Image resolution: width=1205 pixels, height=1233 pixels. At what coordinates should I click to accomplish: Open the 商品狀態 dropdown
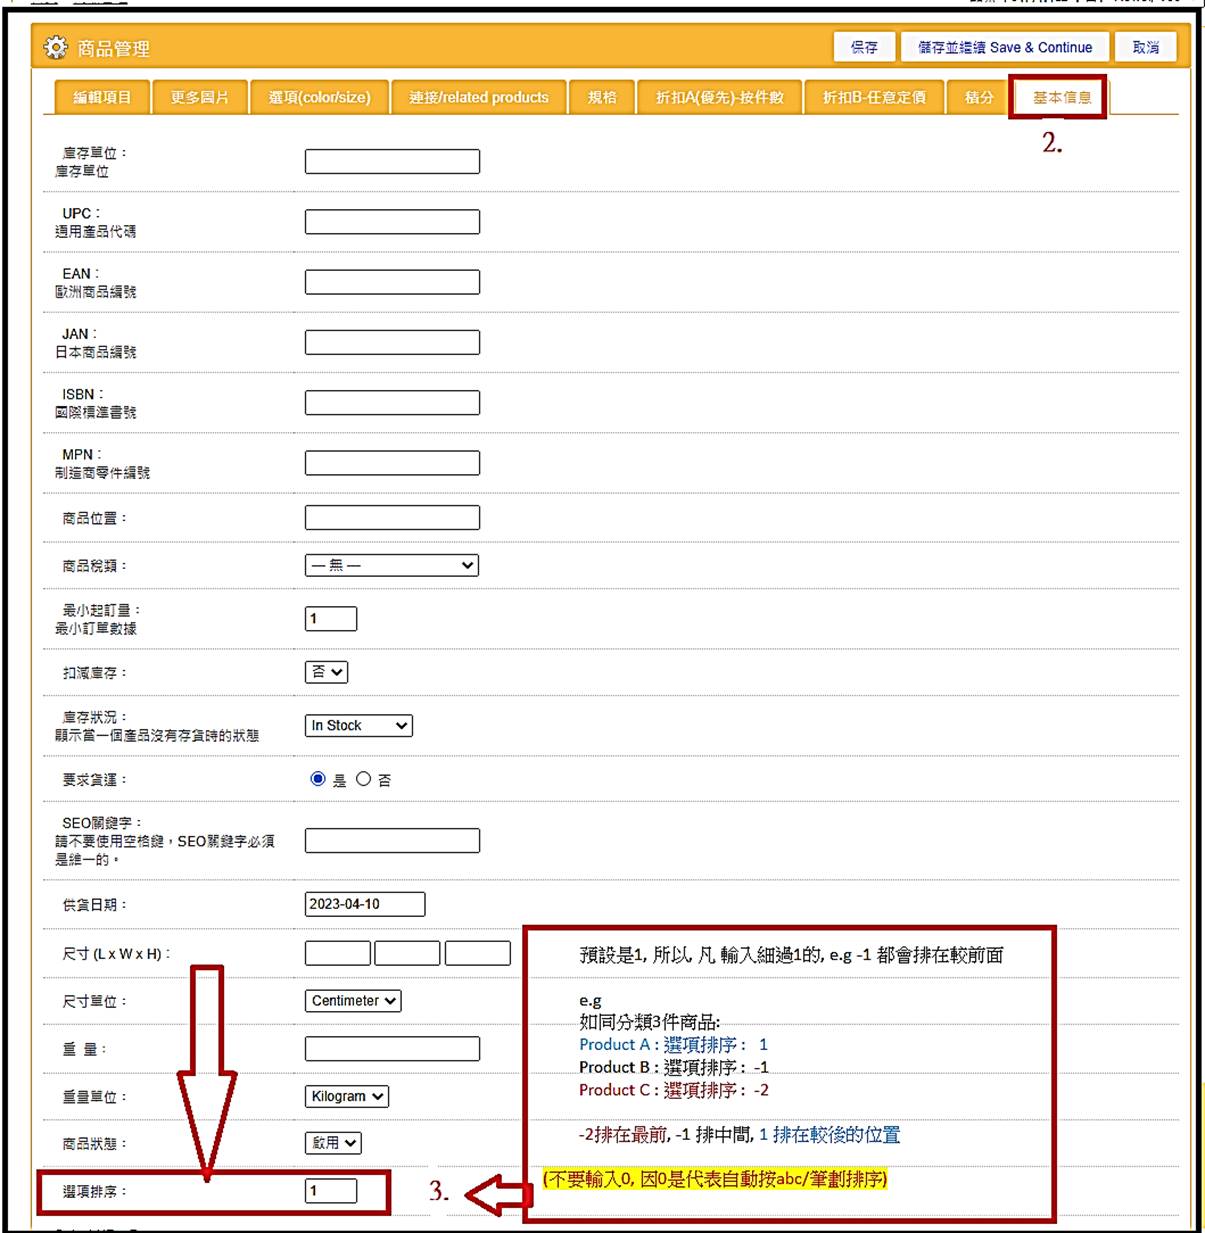[x=332, y=1143]
